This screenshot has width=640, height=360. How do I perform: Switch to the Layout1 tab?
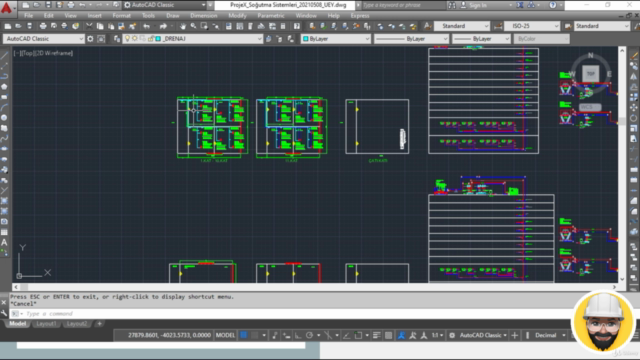(46, 324)
